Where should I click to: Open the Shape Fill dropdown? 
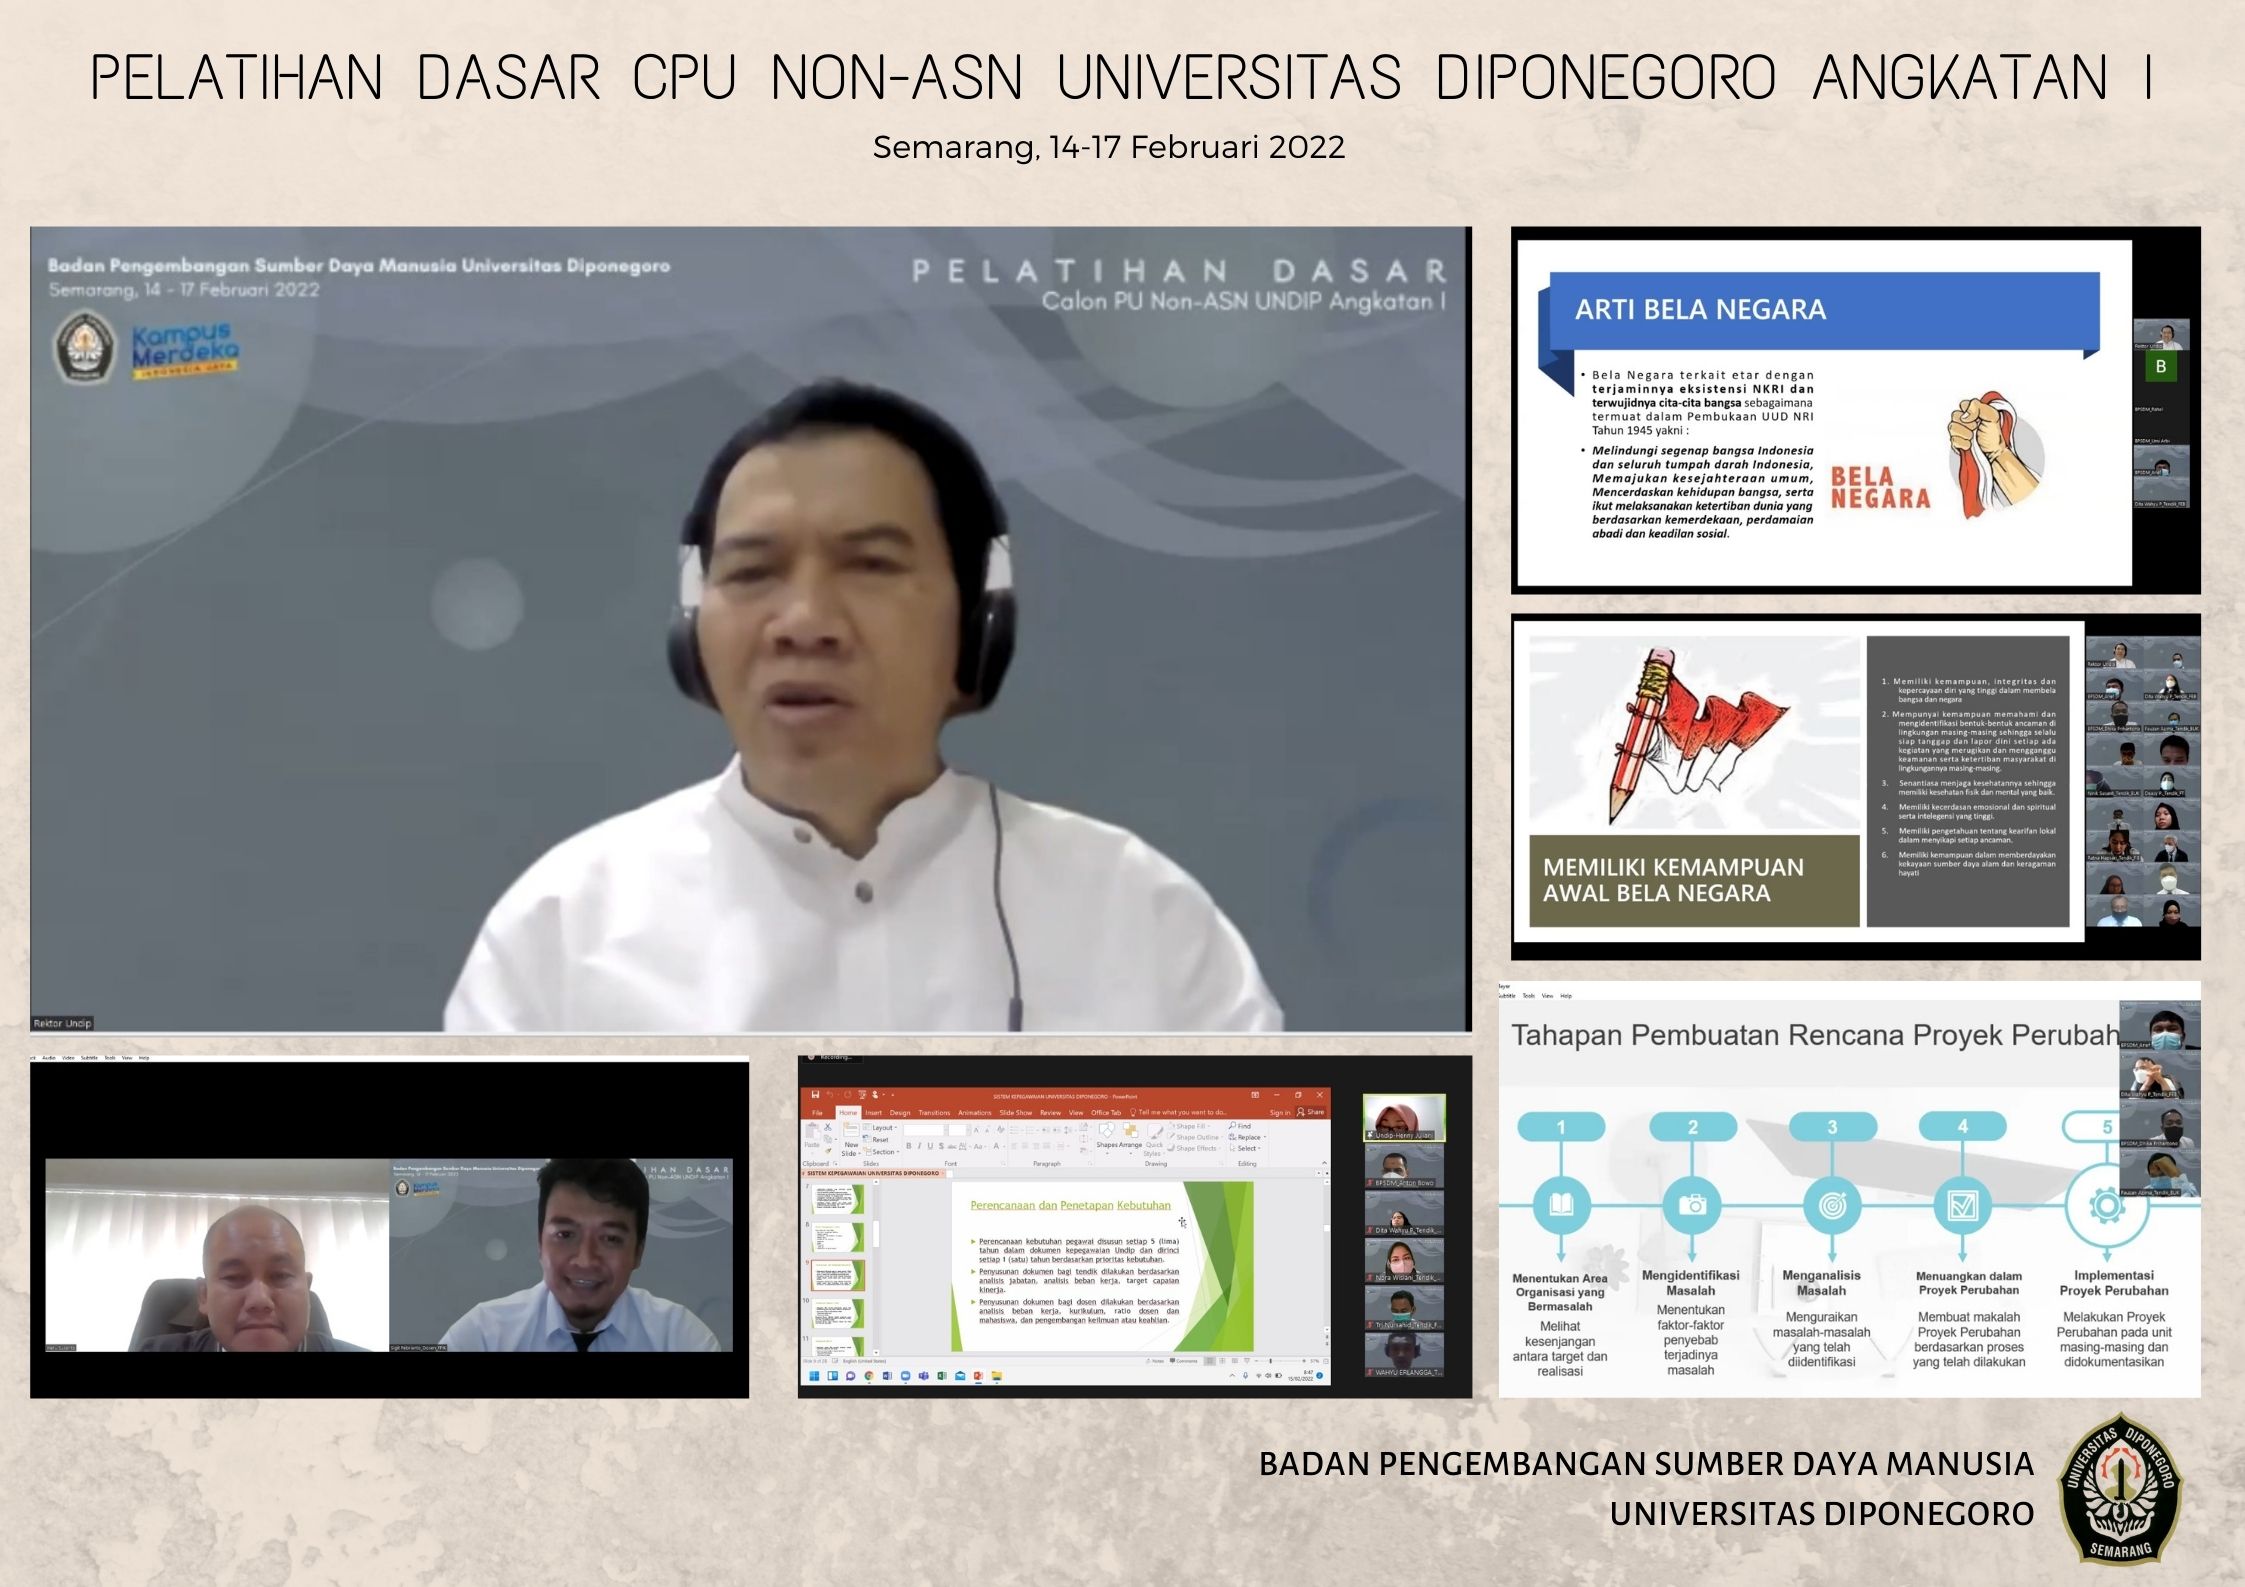coord(1190,1126)
